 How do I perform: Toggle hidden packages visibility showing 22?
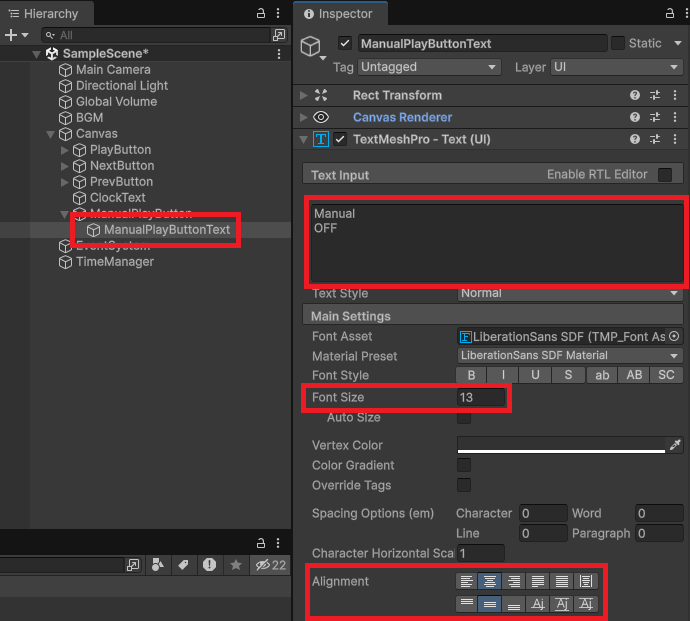[272, 565]
